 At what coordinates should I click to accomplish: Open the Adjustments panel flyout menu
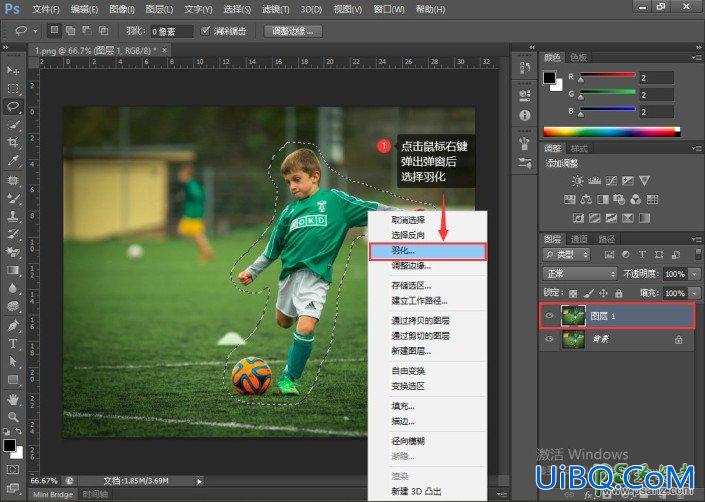pyautogui.click(x=697, y=148)
